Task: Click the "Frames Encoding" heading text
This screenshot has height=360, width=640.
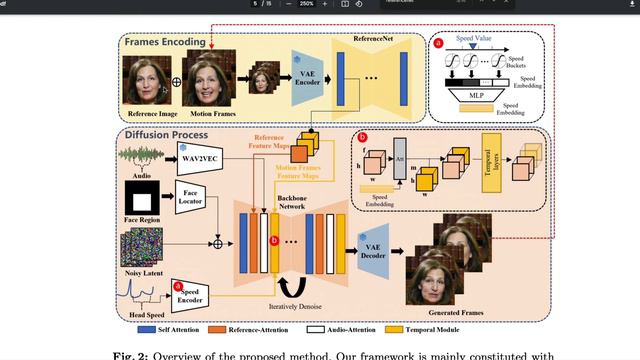Action: coord(165,42)
